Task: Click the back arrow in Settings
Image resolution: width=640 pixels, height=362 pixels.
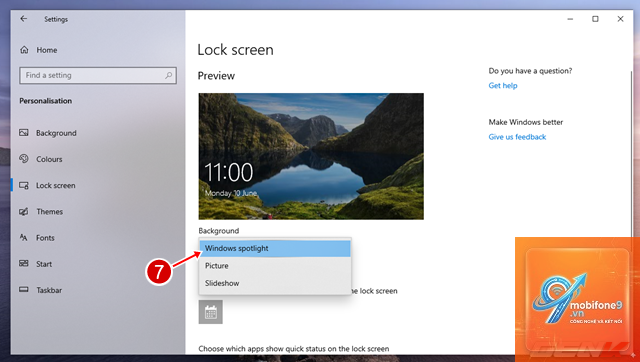Action: [x=24, y=19]
